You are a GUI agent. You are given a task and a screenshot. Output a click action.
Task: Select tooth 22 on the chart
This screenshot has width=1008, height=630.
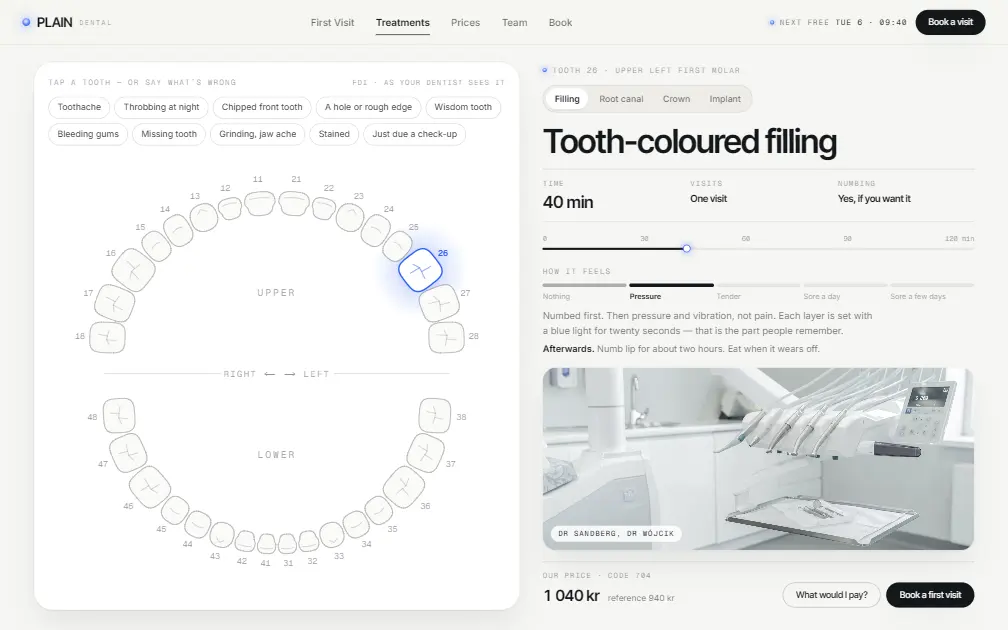(324, 208)
